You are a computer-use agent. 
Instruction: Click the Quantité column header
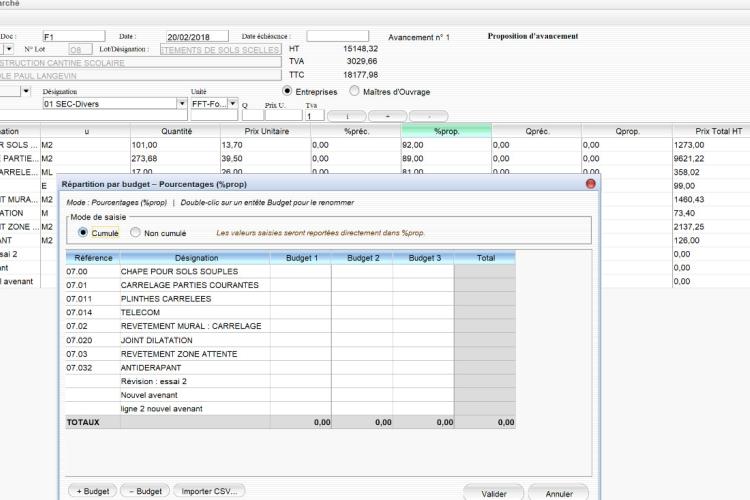coord(176,131)
